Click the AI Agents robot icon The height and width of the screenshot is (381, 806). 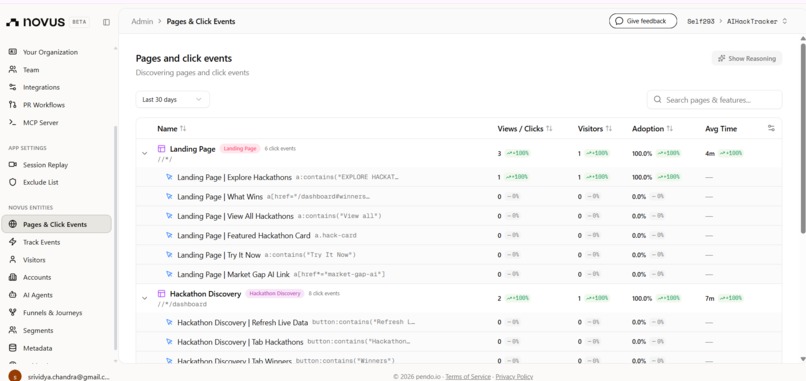13,295
